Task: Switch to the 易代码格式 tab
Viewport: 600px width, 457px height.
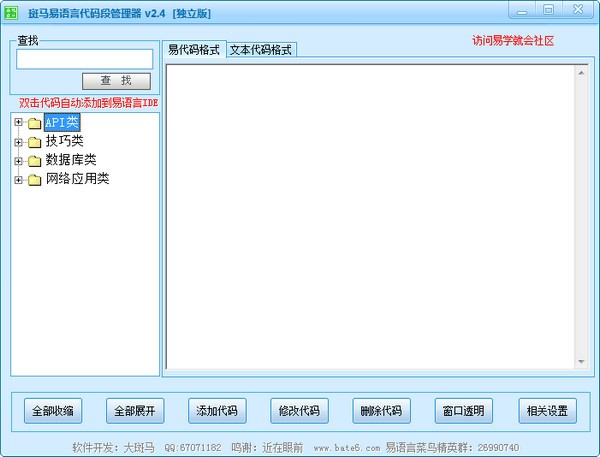Action: coord(194,50)
